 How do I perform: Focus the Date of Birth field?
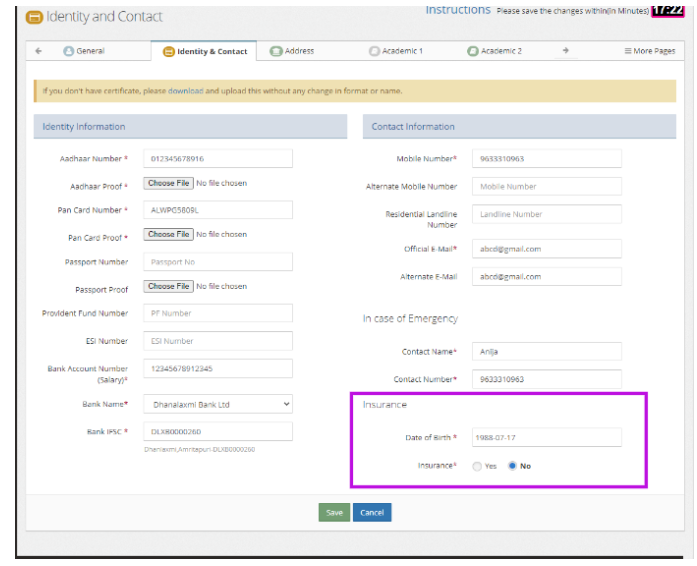(x=546, y=438)
